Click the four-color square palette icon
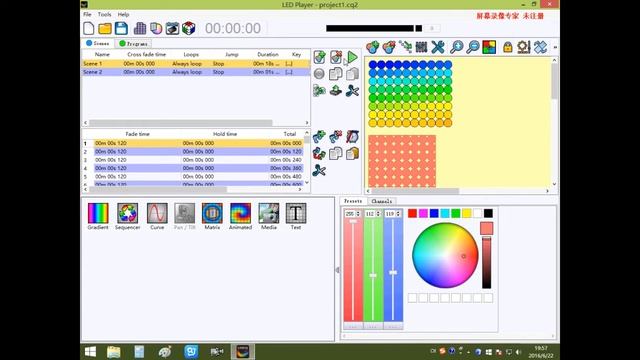Viewport: 640px width, 360px height. point(489,47)
